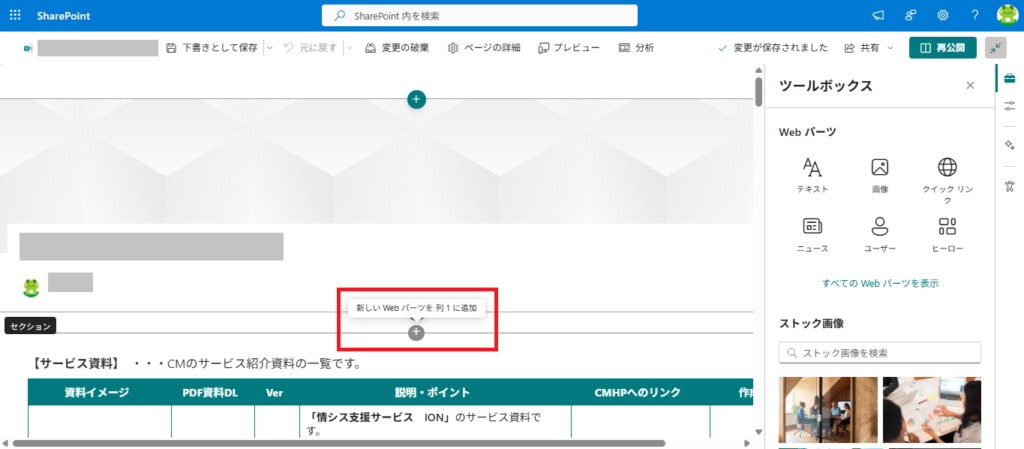Viewport: 1024px width, 449px height.
Task: Click the PDF資料DL column header
Action: pos(210,392)
